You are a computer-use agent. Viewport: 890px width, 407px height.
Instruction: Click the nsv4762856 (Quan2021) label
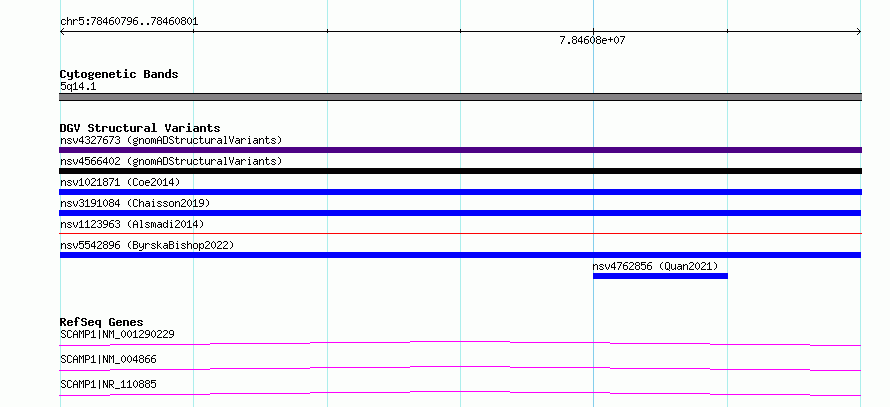(655, 266)
